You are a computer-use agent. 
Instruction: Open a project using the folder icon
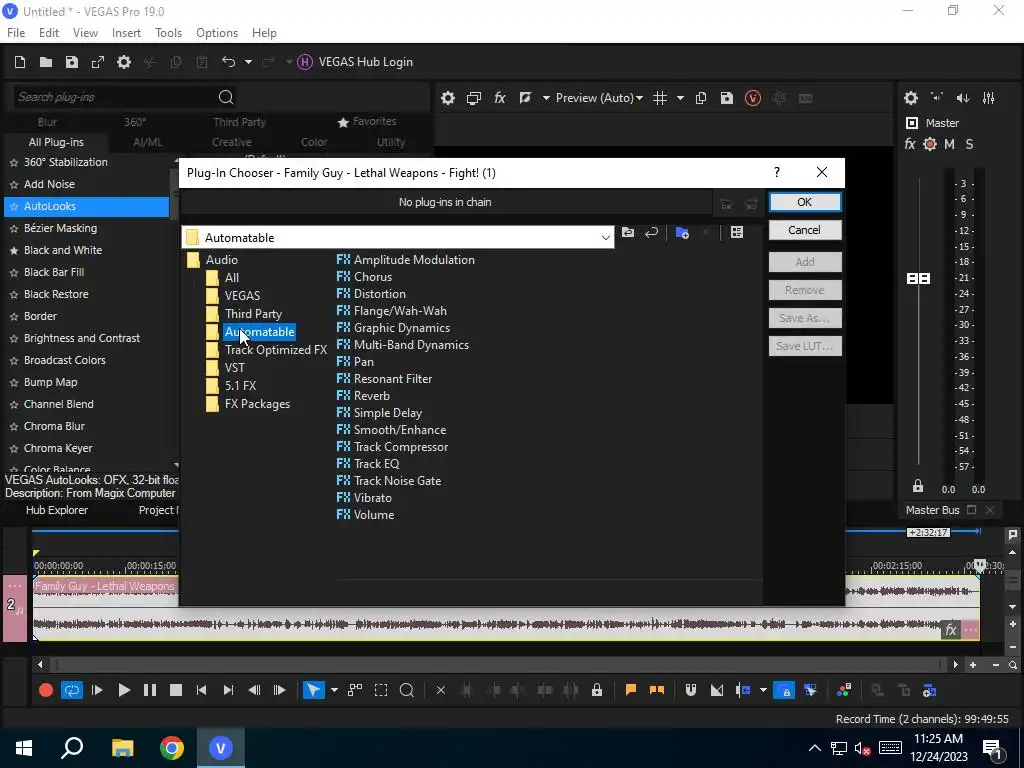[46, 62]
